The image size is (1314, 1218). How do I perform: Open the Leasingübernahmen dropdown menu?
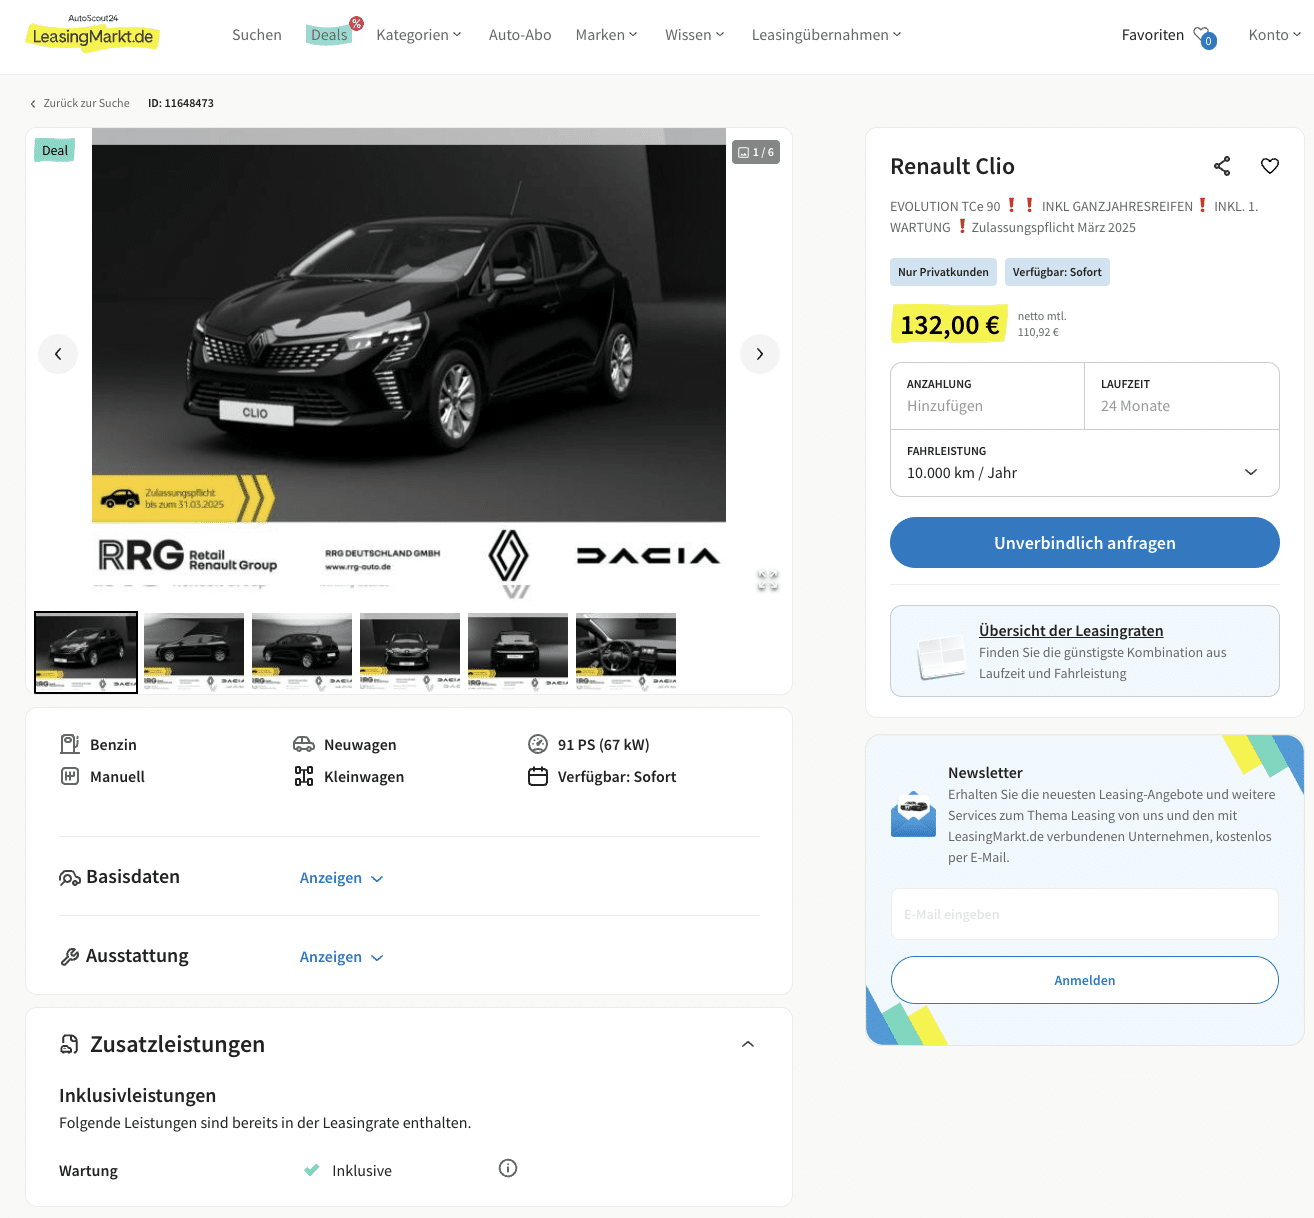827,35
